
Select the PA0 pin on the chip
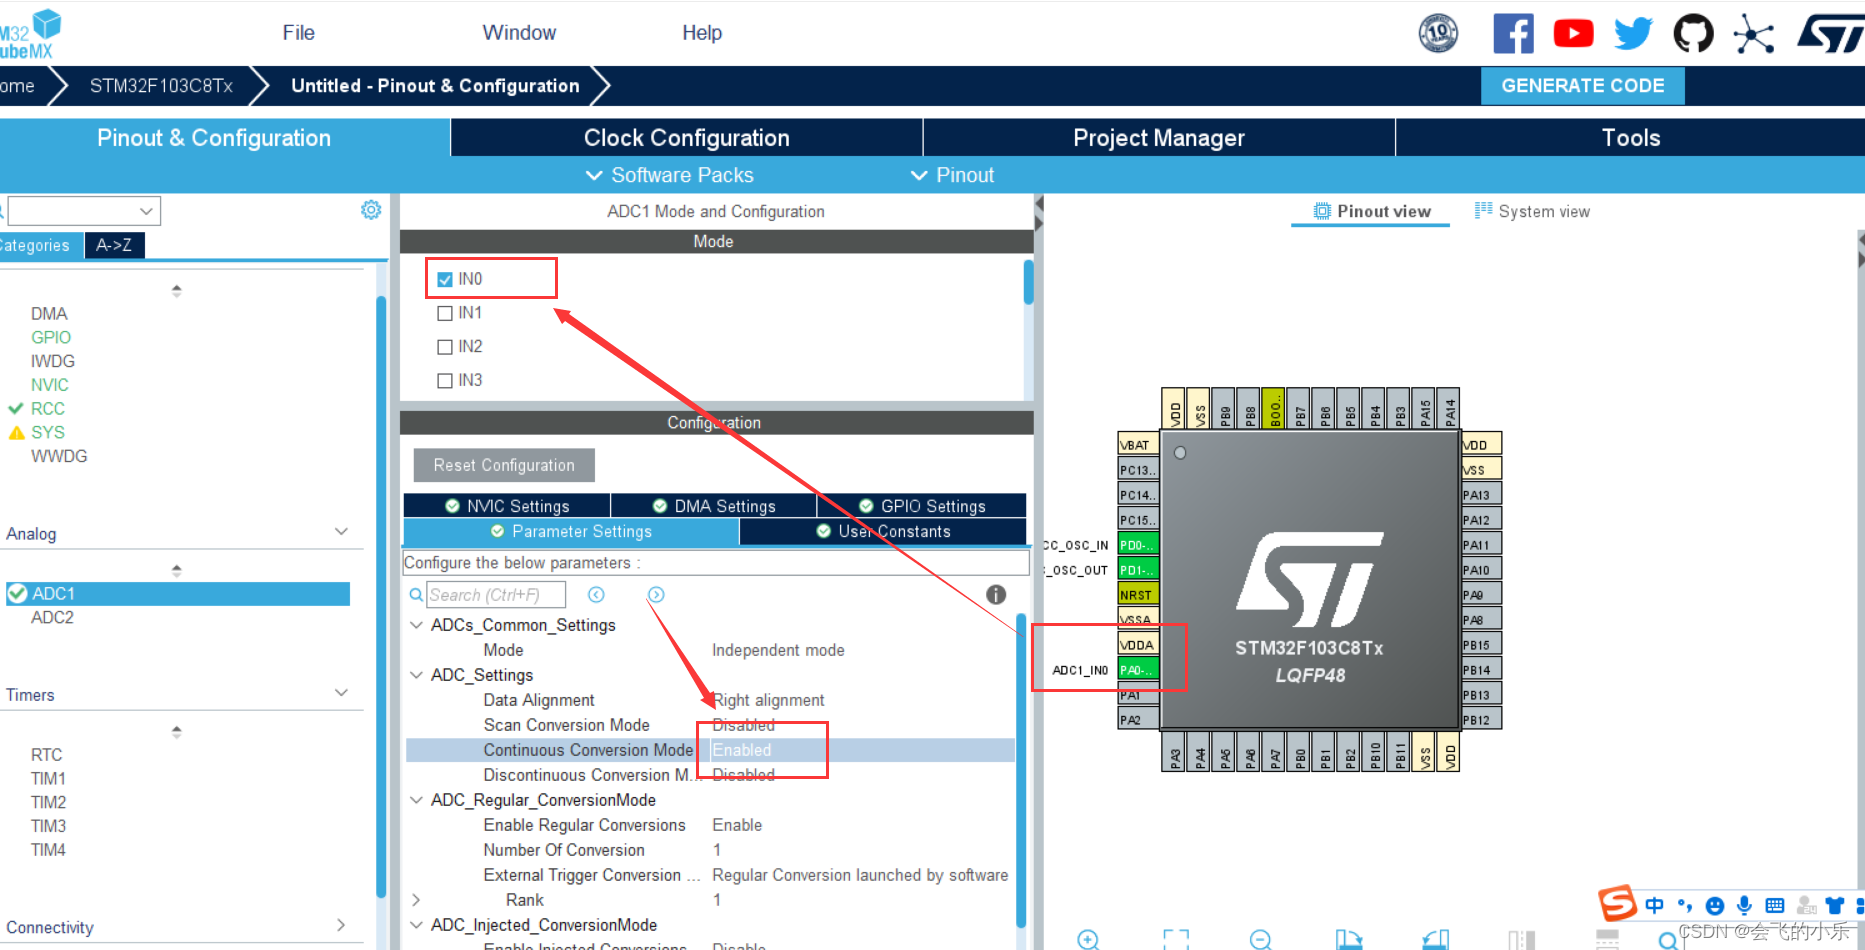point(1138,669)
